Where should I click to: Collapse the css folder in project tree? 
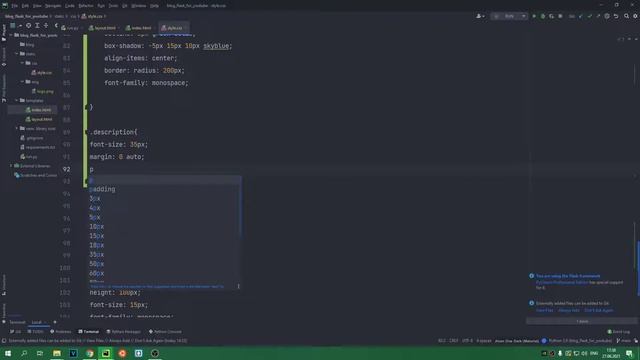(x=22, y=63)
